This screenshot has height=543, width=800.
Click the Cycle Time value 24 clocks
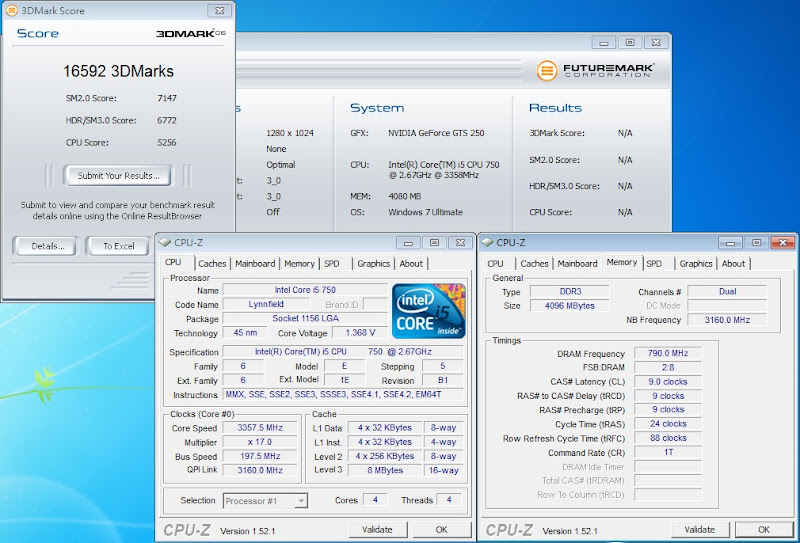pos(668,424)
